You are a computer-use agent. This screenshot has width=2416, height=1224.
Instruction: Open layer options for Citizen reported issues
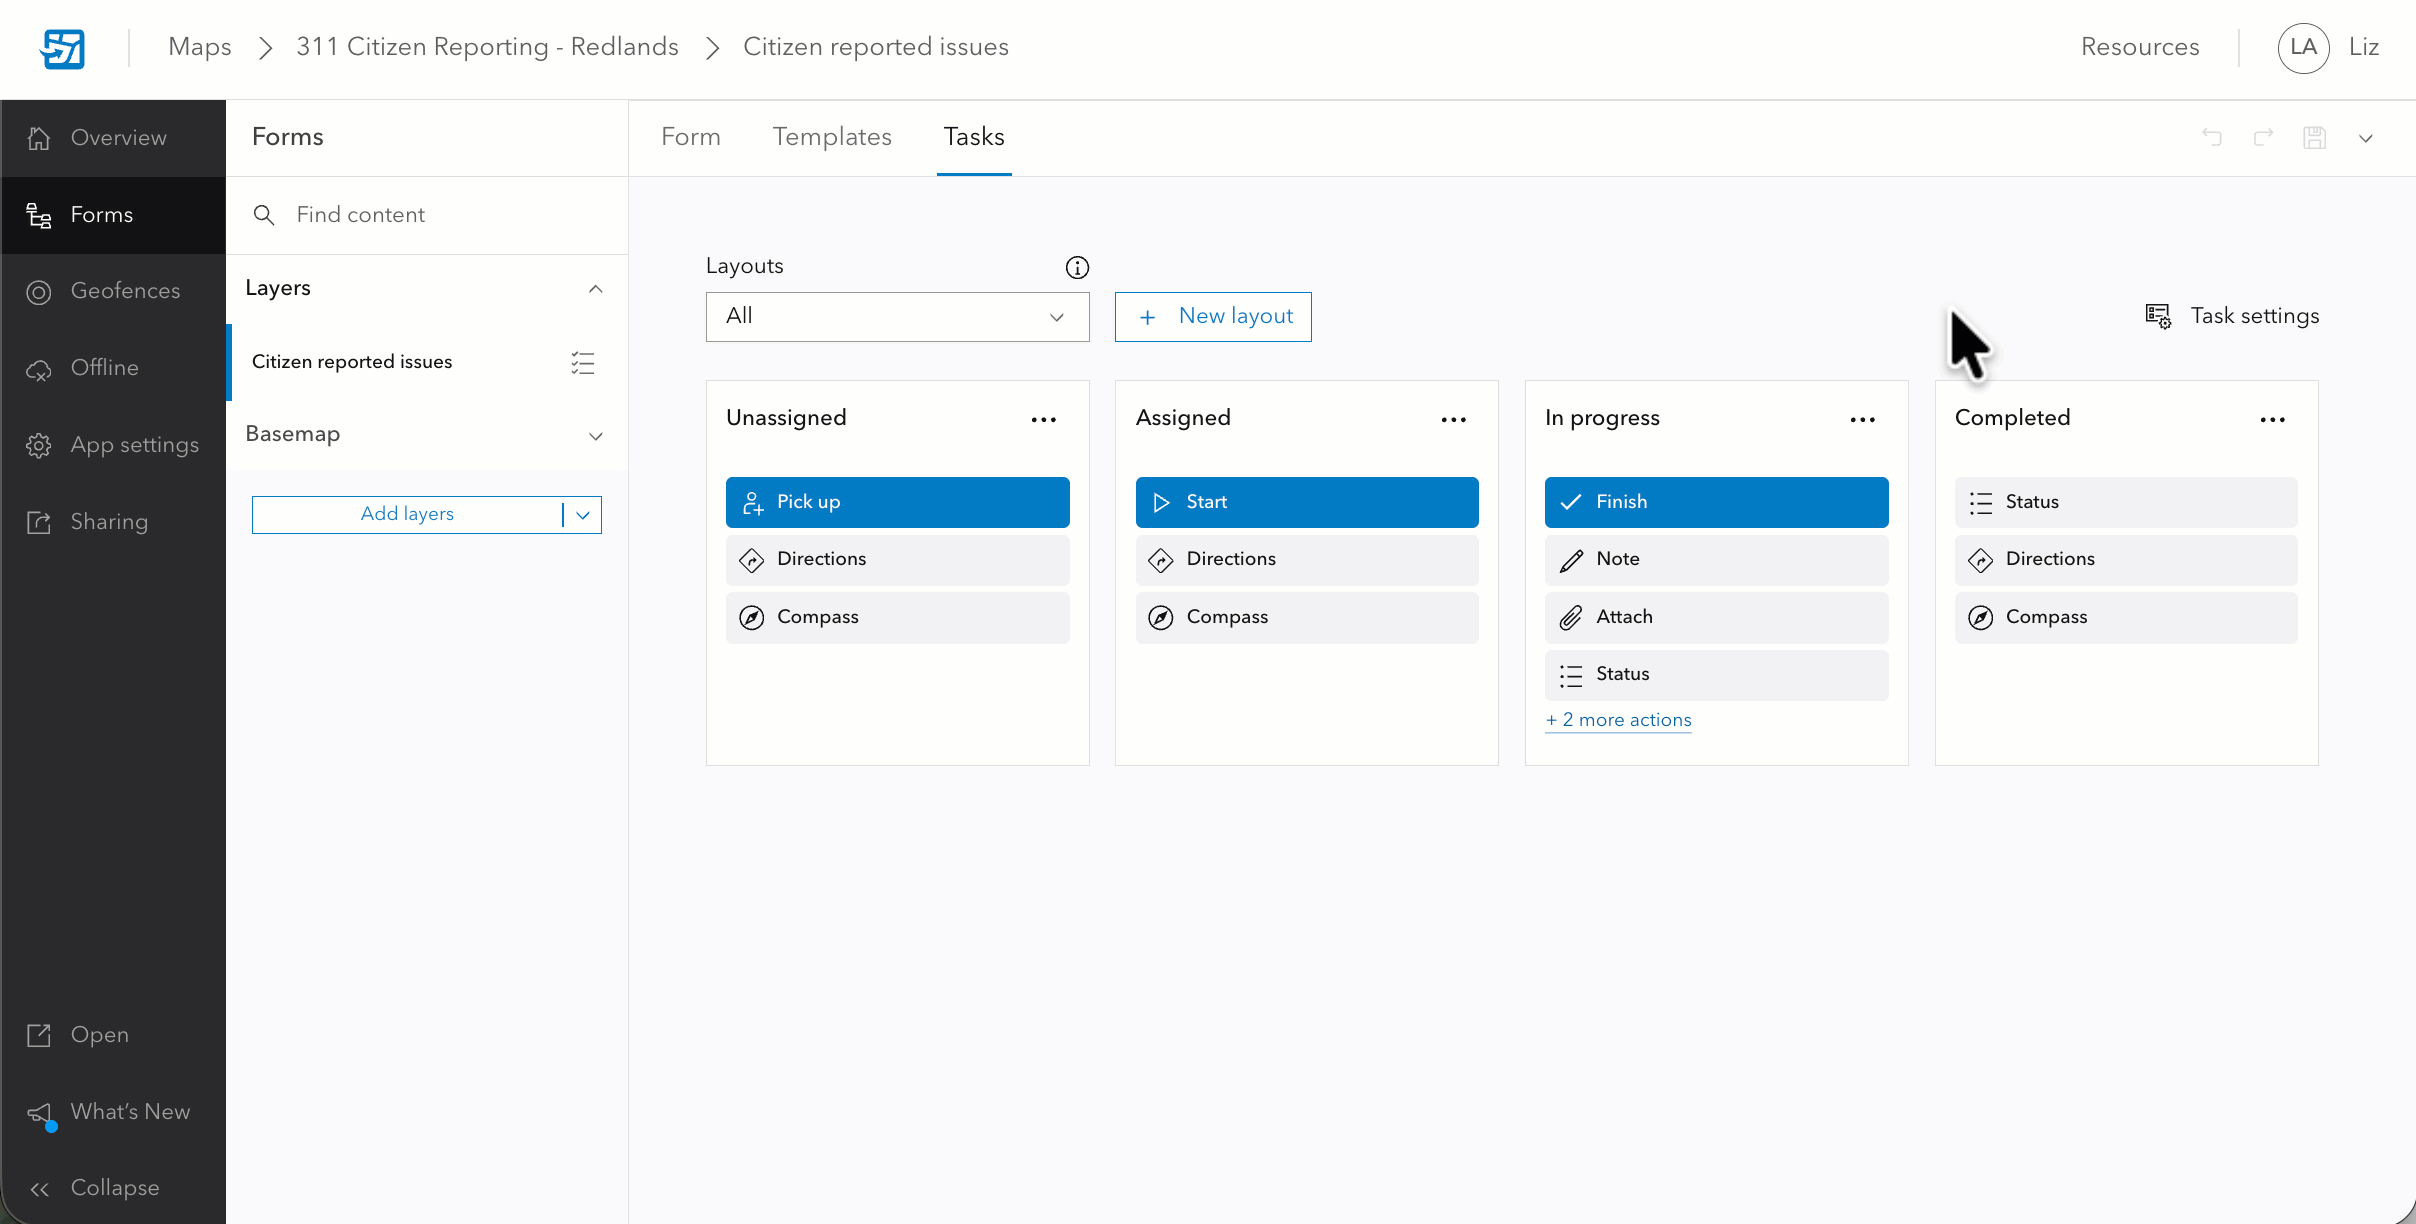pyautogui.click(x=582, y=362)
